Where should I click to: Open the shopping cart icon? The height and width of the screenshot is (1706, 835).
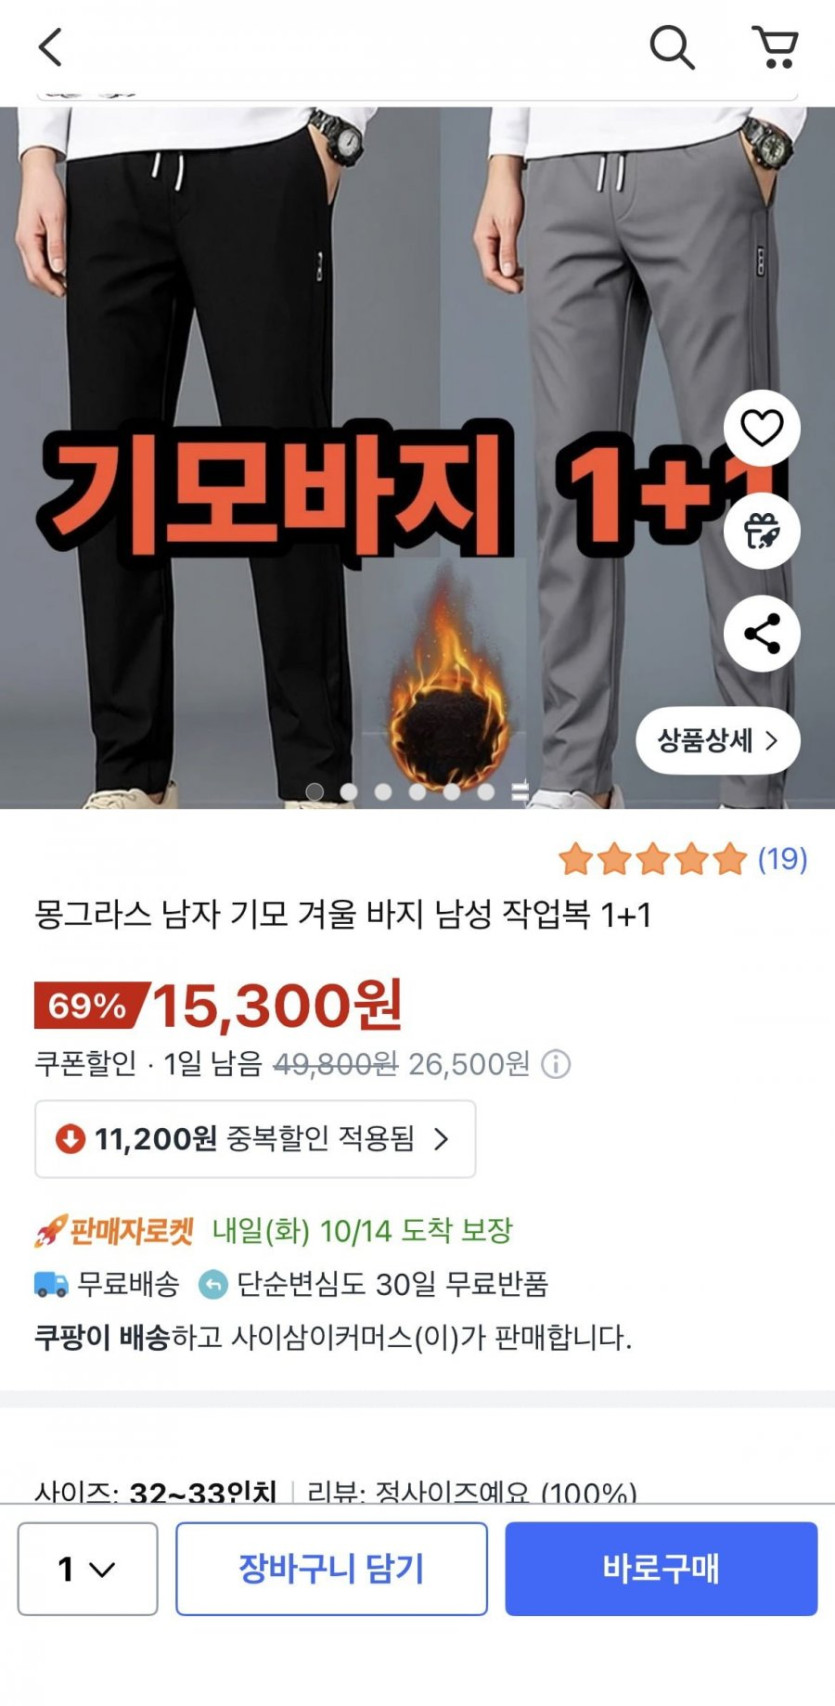click(x=775, y=47)
